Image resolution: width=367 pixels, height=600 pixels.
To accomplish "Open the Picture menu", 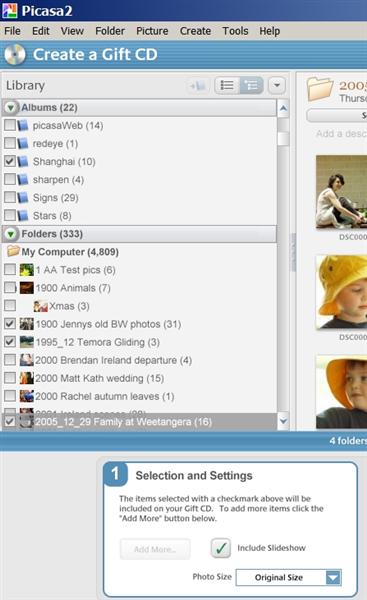I will coord(152,31).
